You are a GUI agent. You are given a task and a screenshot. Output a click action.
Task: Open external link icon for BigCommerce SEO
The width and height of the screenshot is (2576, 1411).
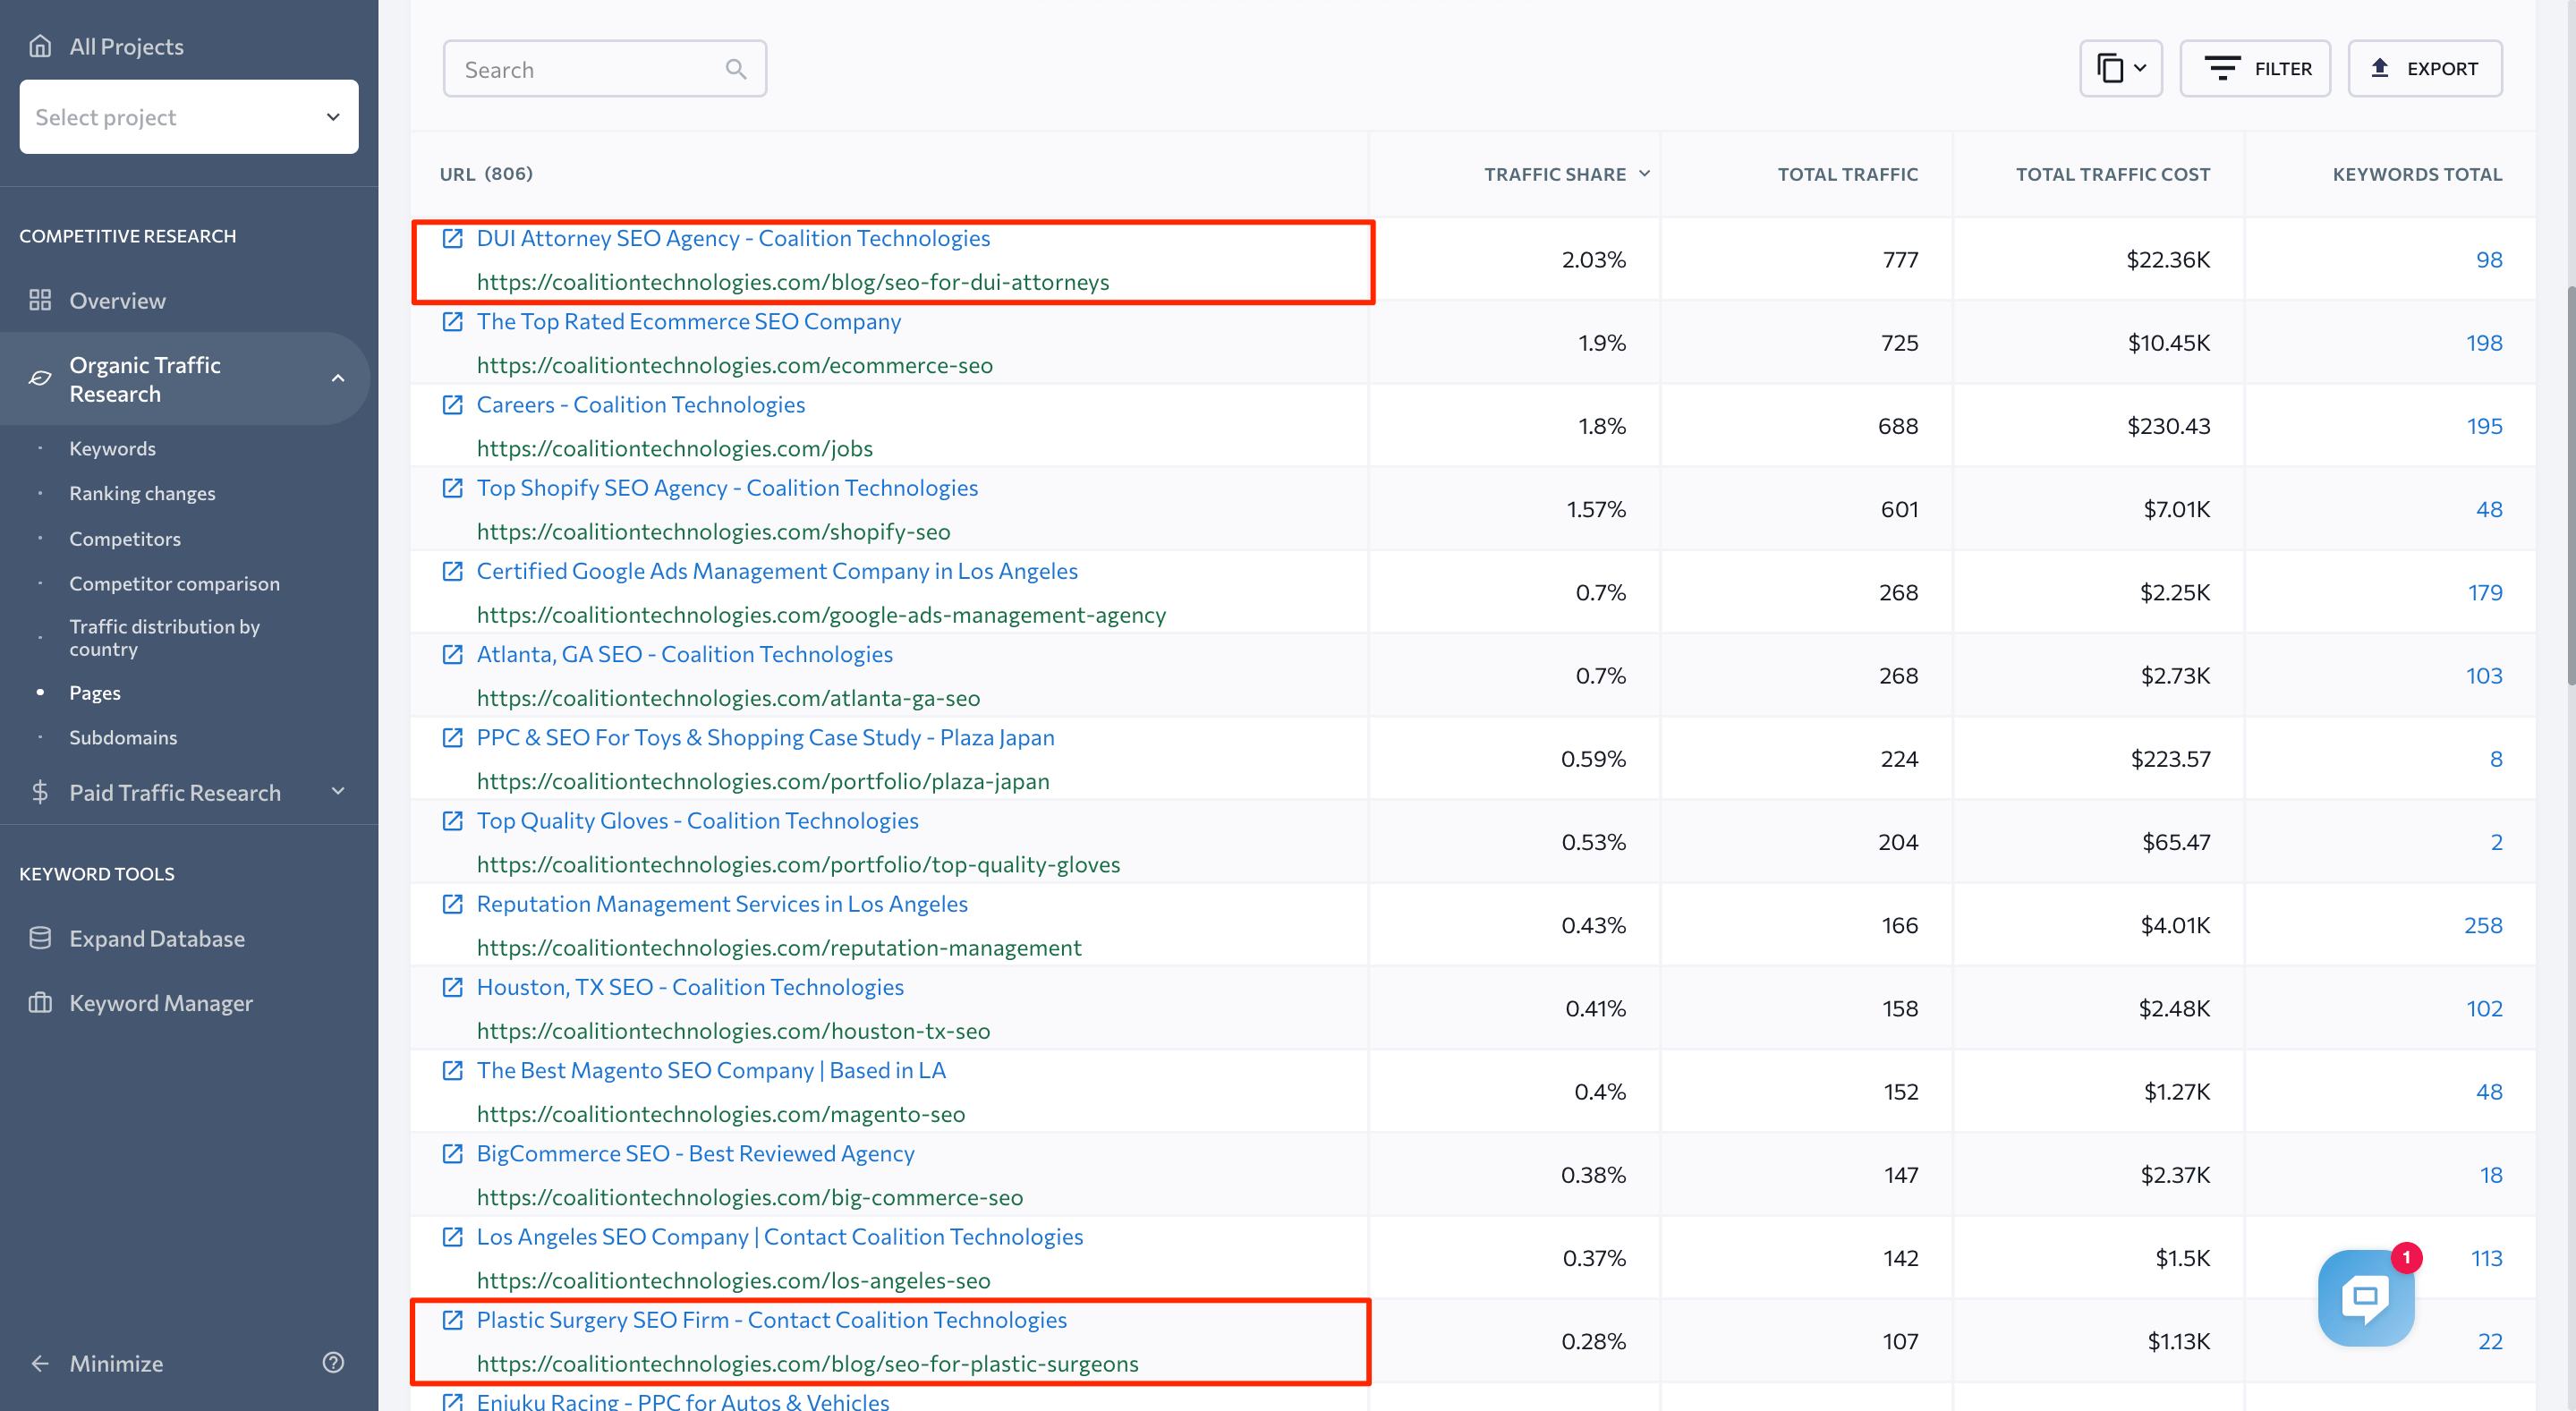click(x=453, y=1153)
